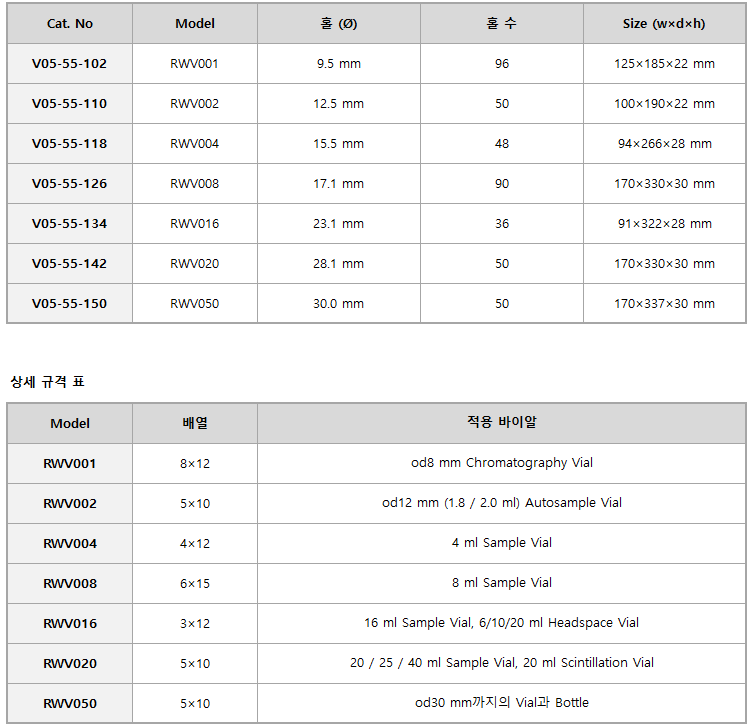This screenshot has width=751, height=727.
Task: Click the Cat. No column header
Action: click(70, 23)
